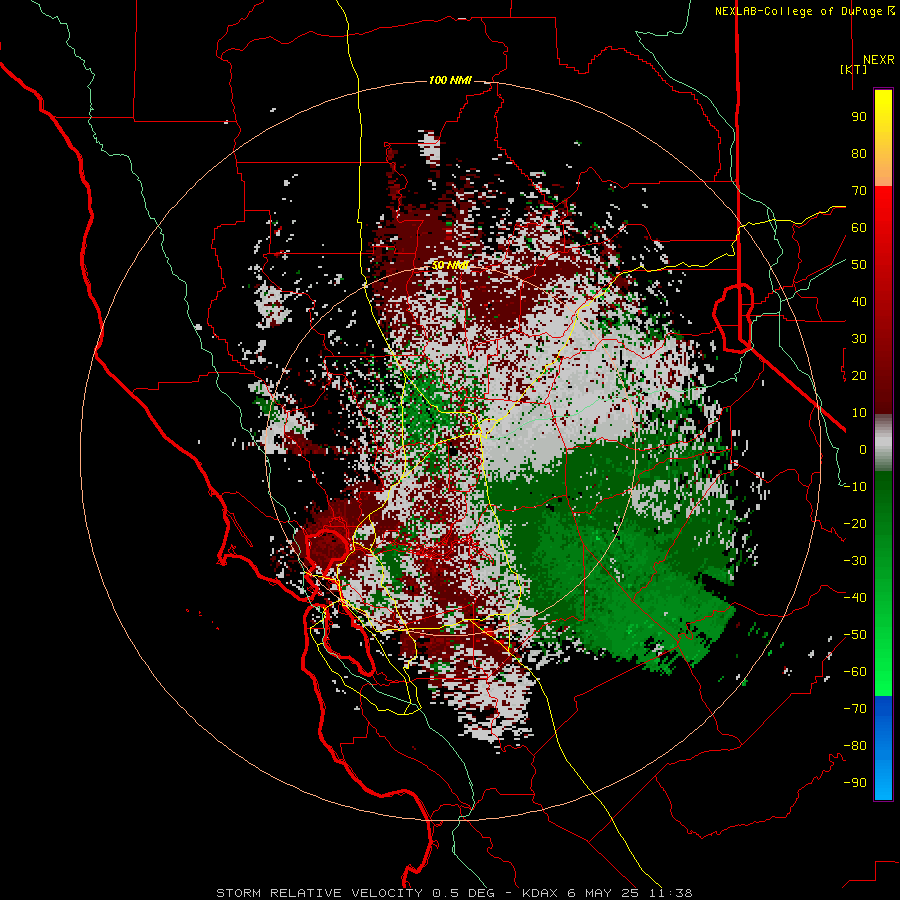Click the -50 value on the velocity scale
This screenshot has width=900, height=900.
pos(855,635)
